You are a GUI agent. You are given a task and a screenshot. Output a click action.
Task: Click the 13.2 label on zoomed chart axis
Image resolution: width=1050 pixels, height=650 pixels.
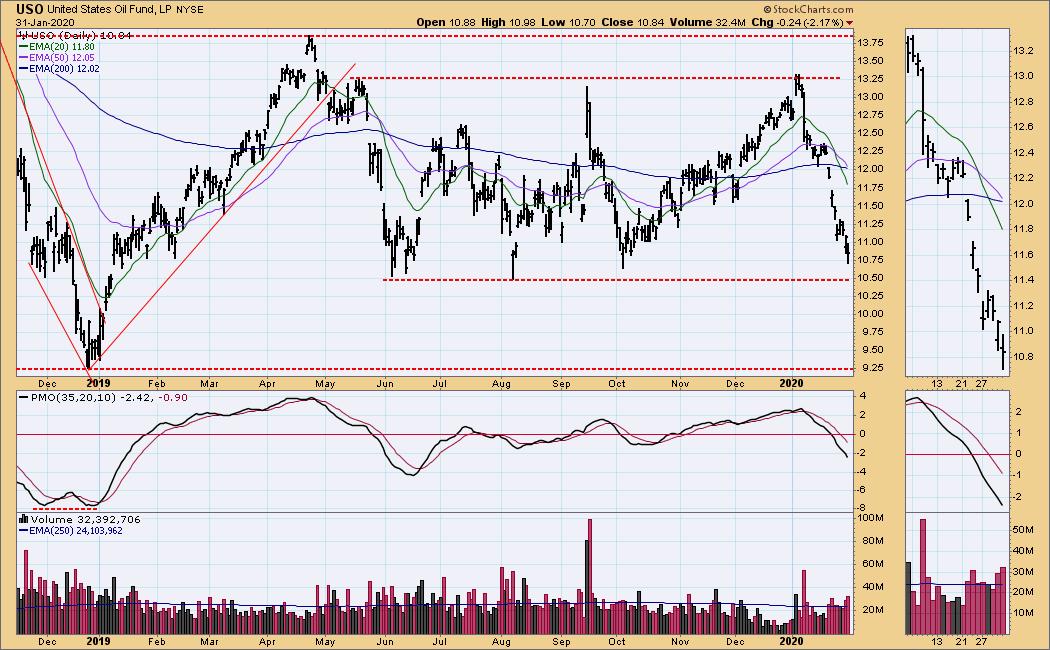(1023, 51)
